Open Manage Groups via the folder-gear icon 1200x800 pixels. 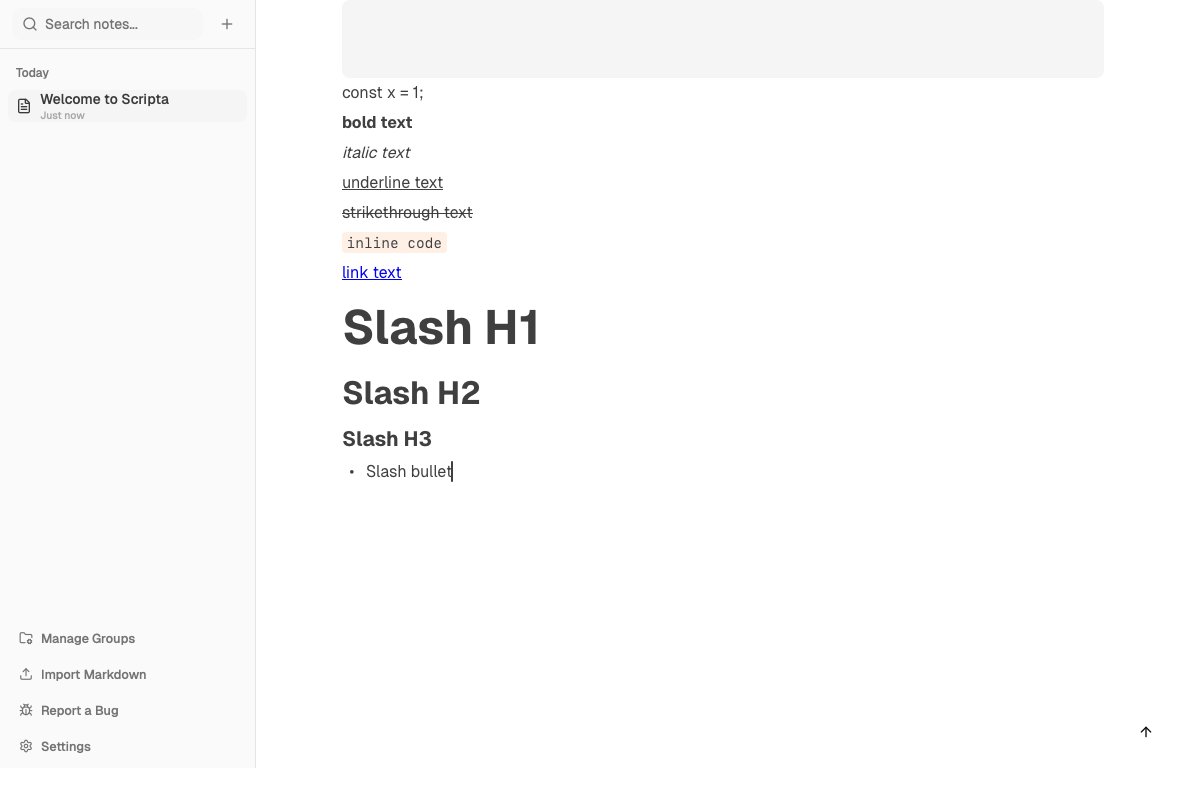(x=24, y=638)
